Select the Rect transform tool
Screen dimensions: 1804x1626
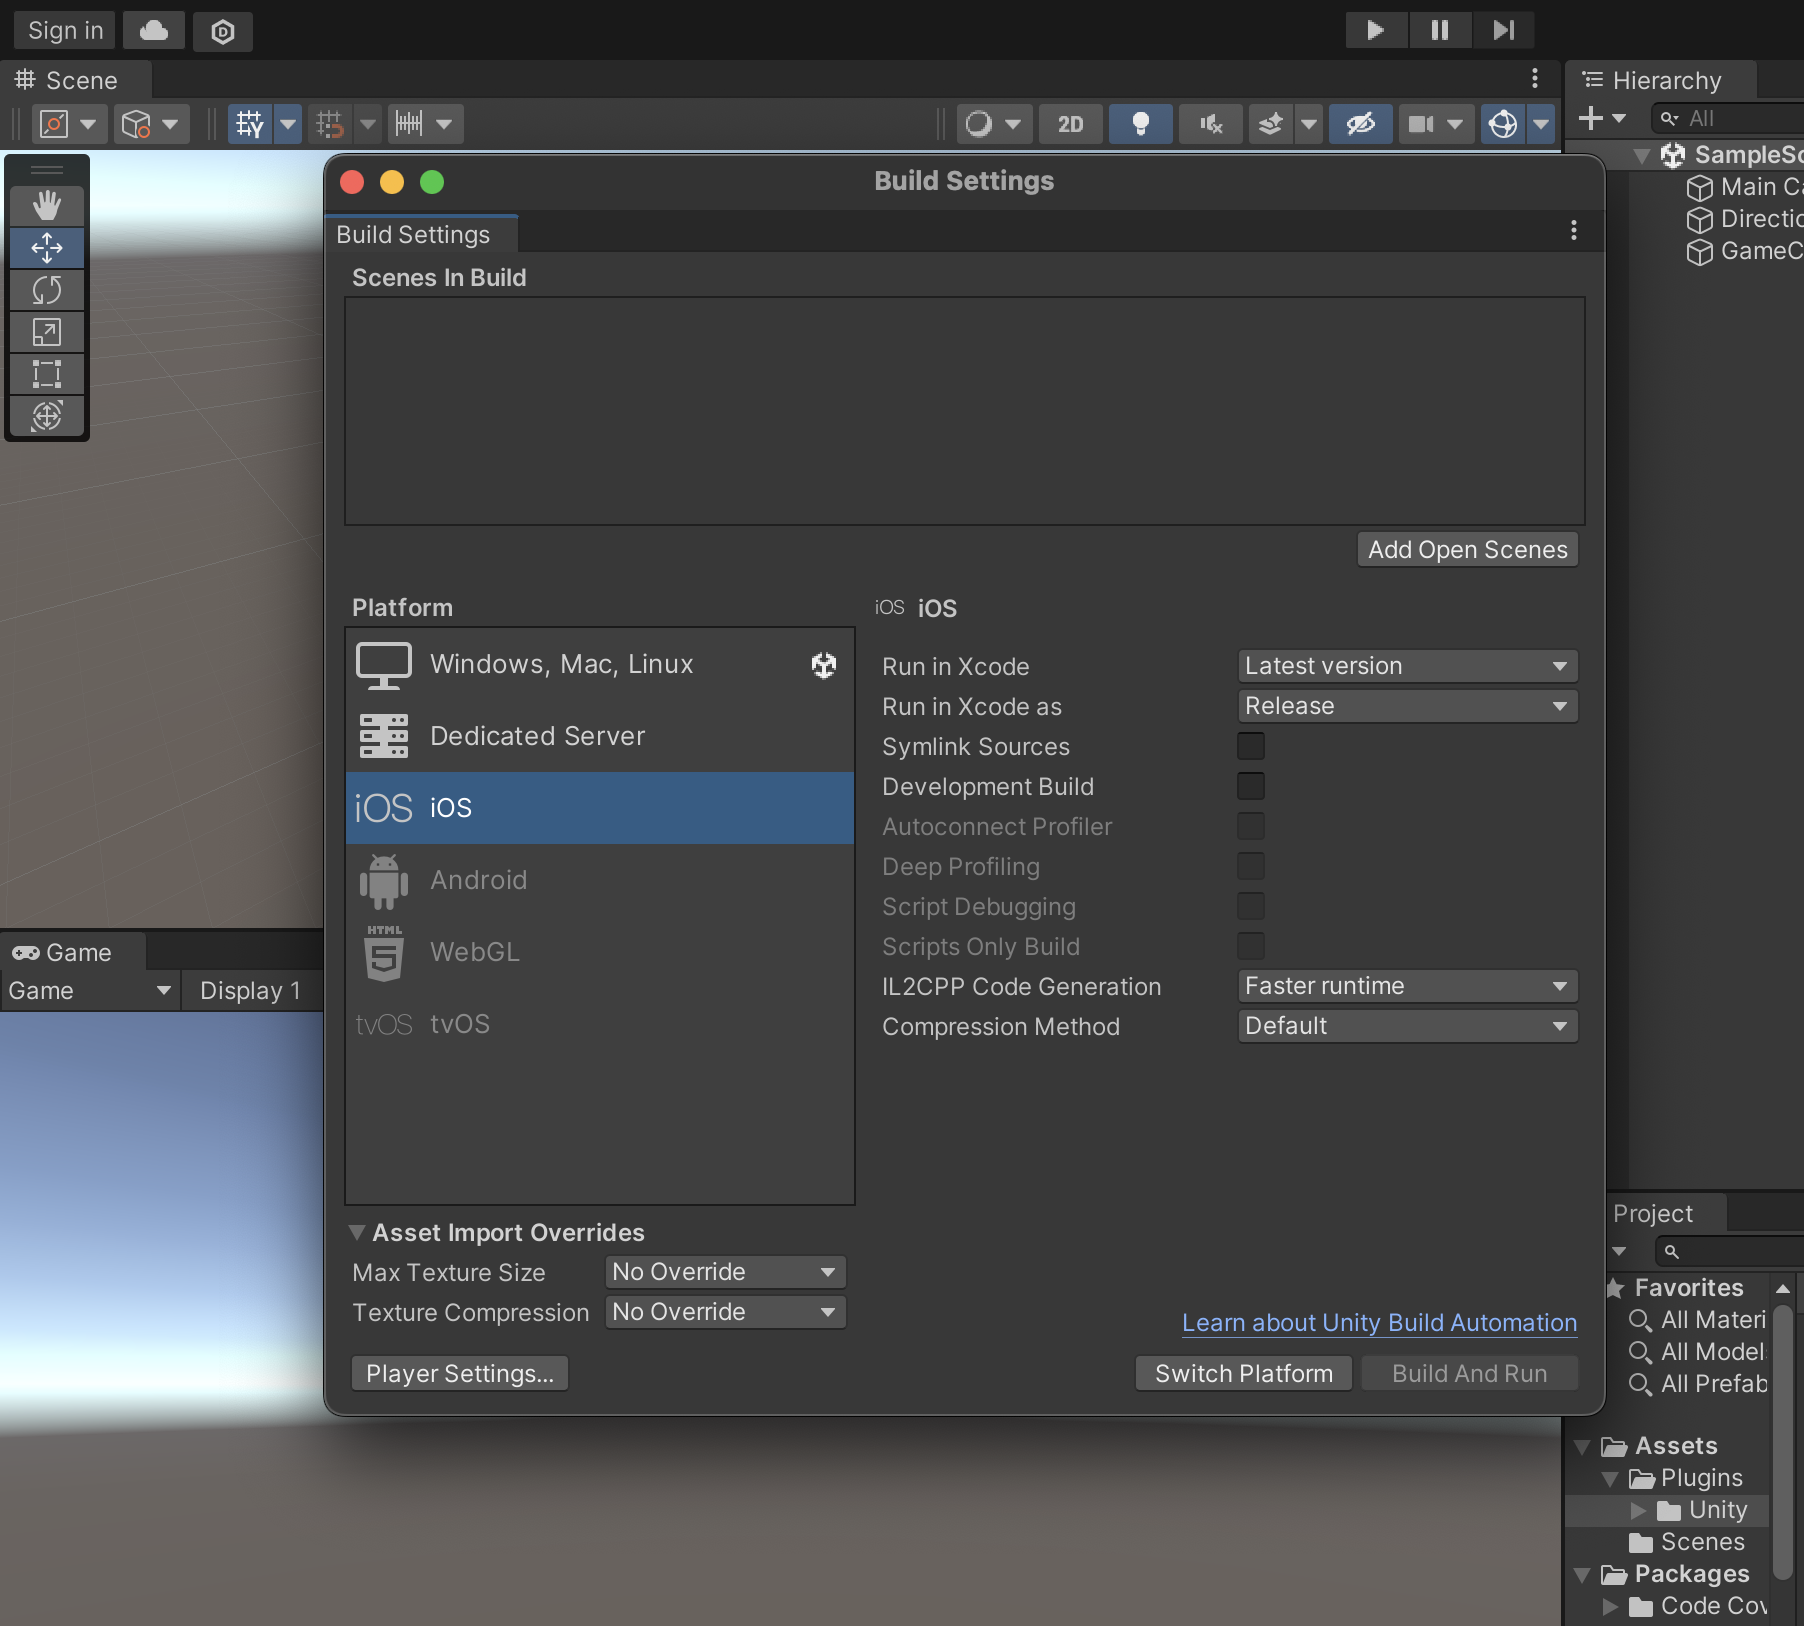point(47,374)
